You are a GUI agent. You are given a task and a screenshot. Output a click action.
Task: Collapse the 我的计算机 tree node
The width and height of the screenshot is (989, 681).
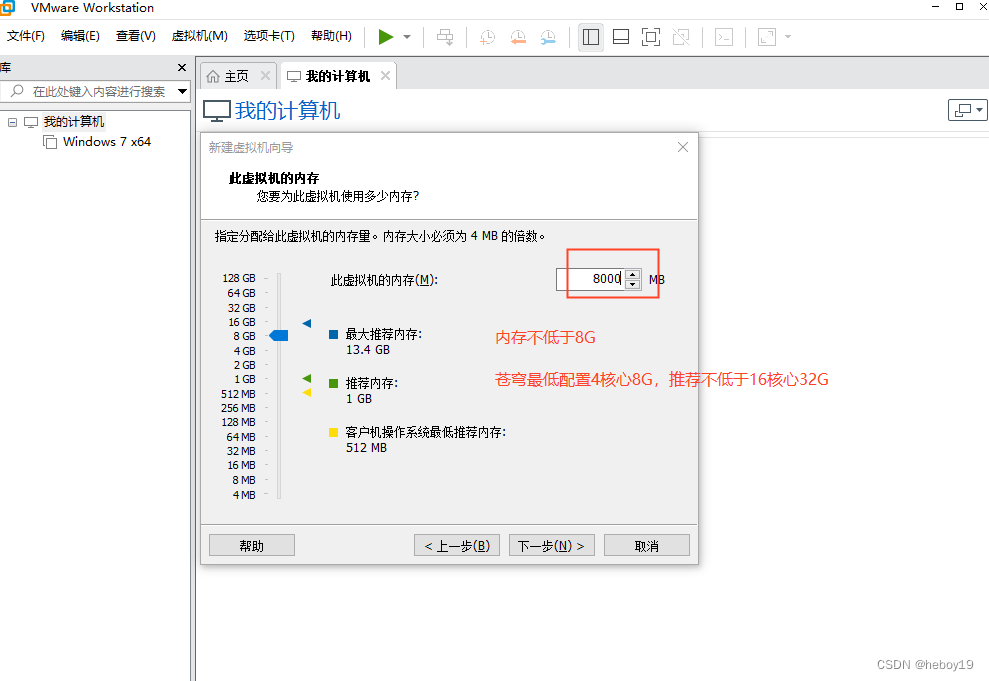pyautogui.click(x=12, y=122)
